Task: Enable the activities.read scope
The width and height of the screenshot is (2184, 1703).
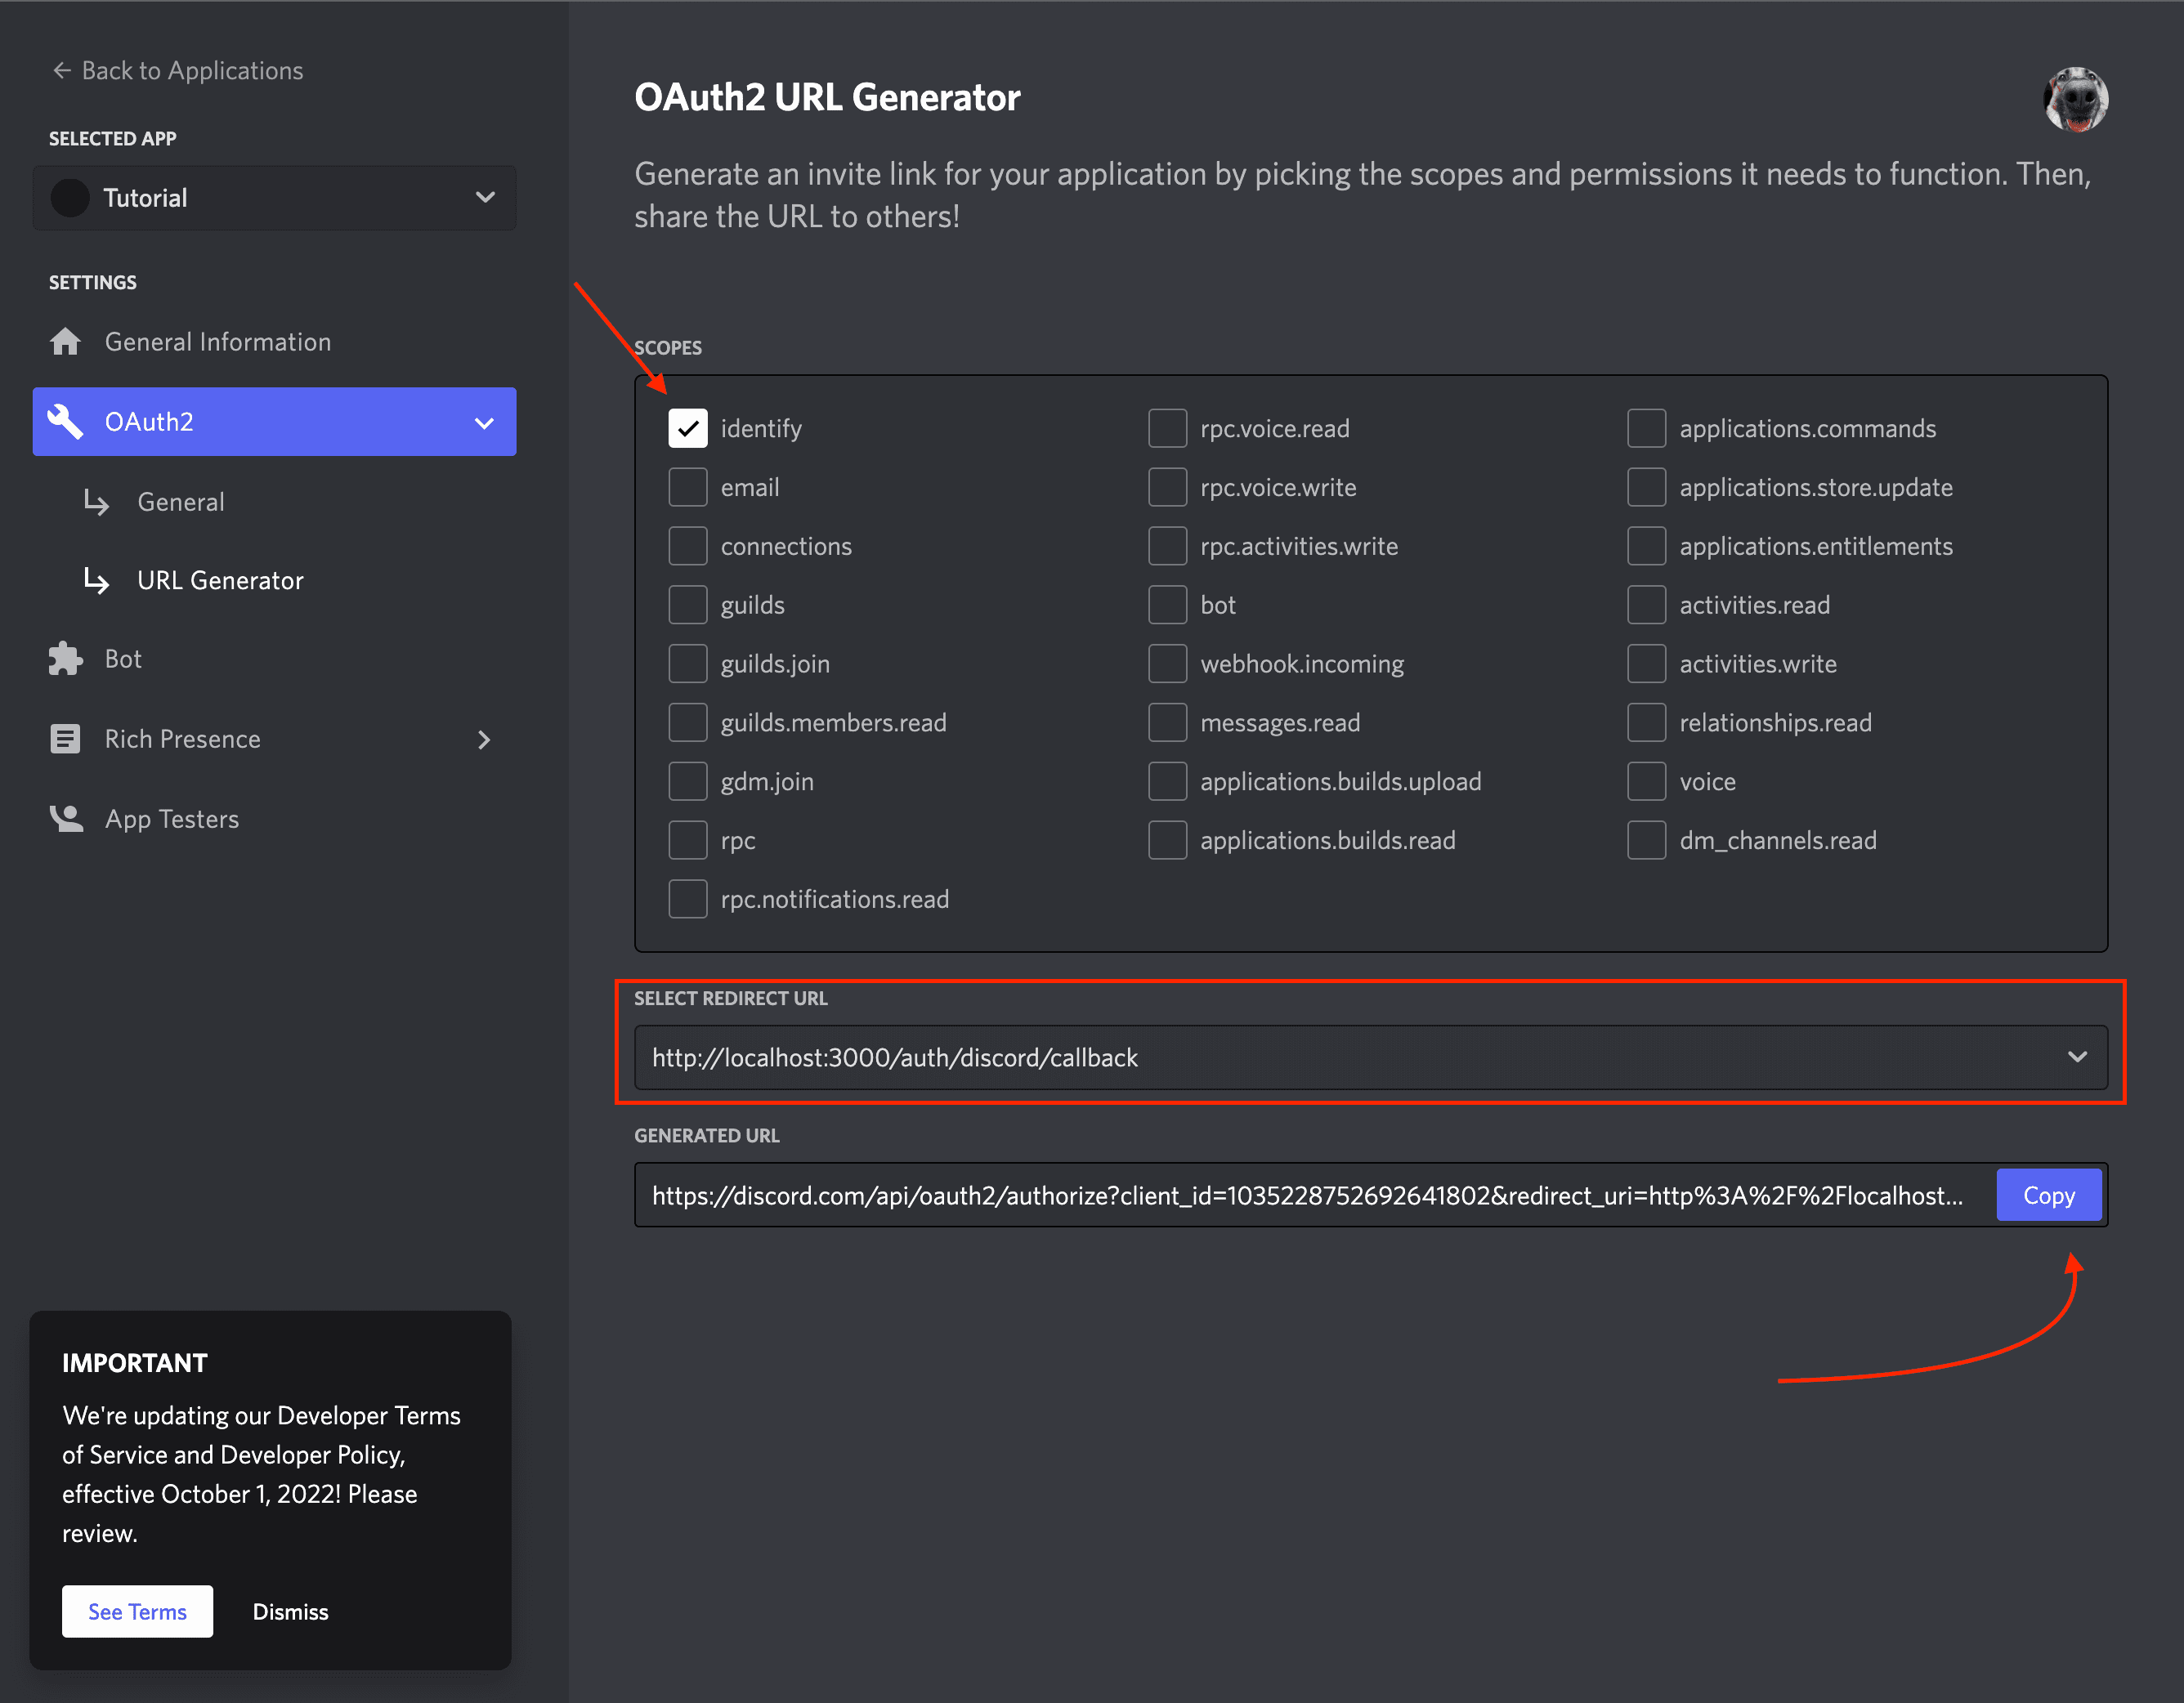Action: 1646,605
